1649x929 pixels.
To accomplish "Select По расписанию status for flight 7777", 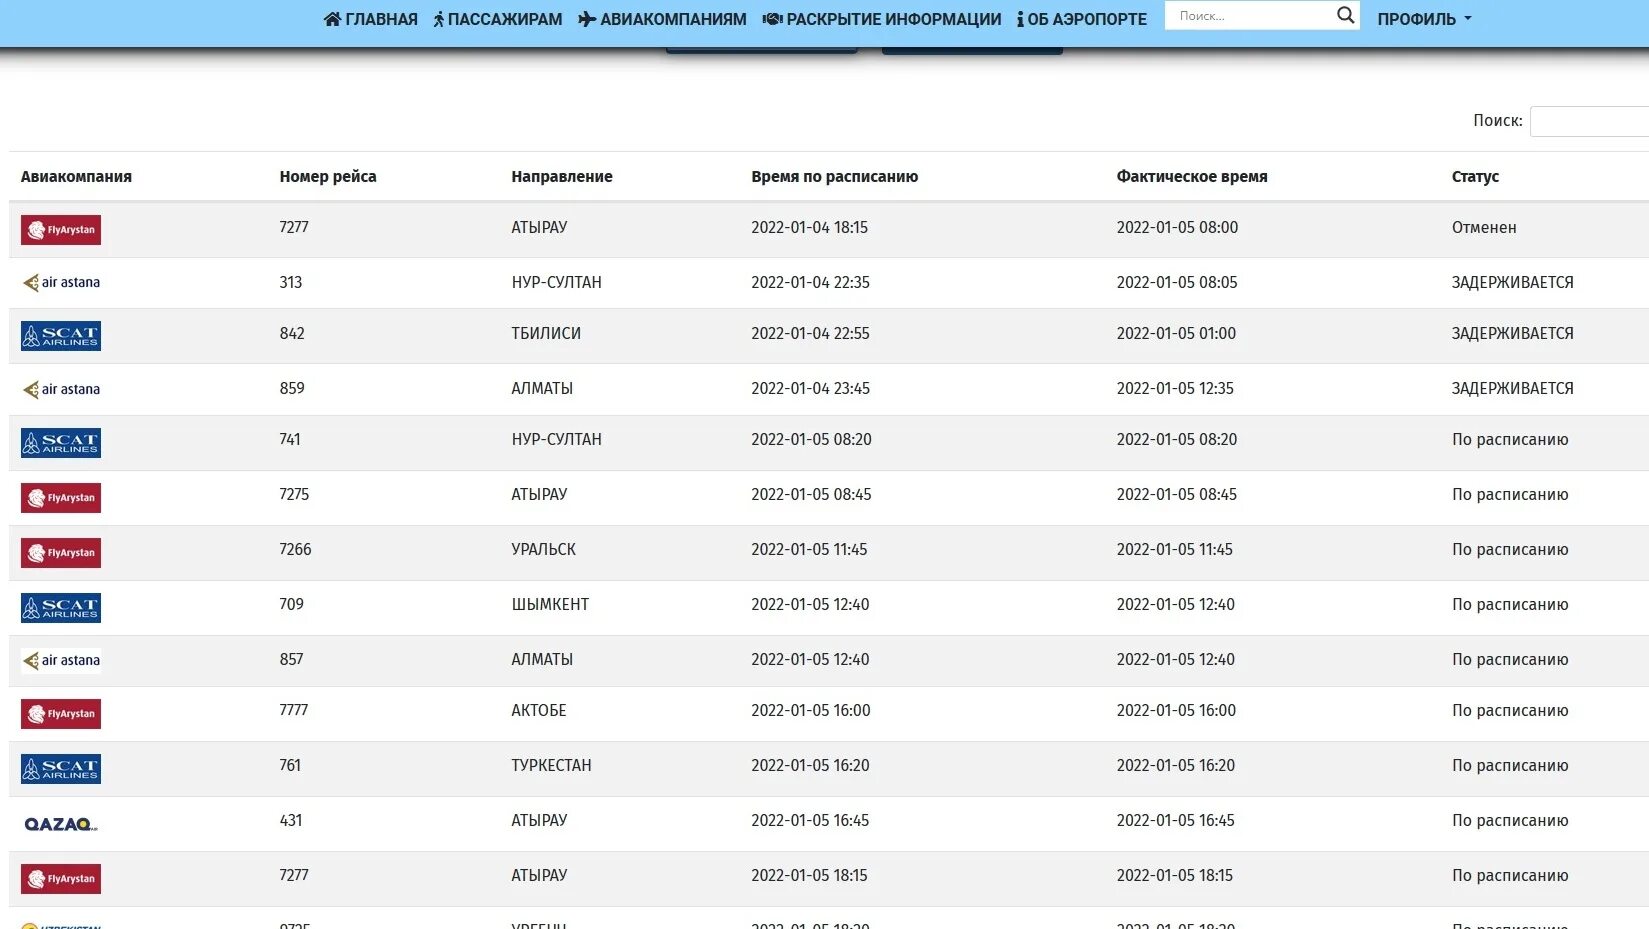I will [x=1510, y=711].
